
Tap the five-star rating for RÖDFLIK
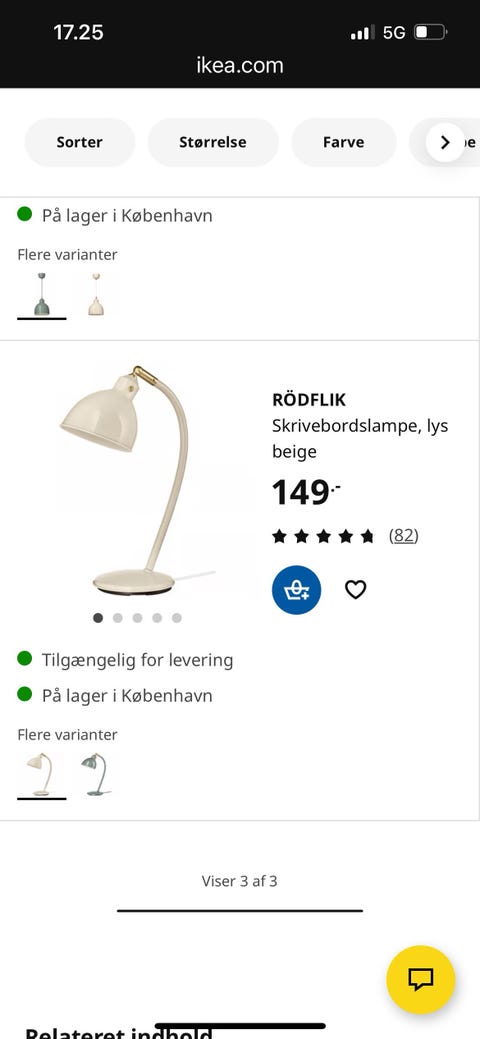(x=323, y=536)
